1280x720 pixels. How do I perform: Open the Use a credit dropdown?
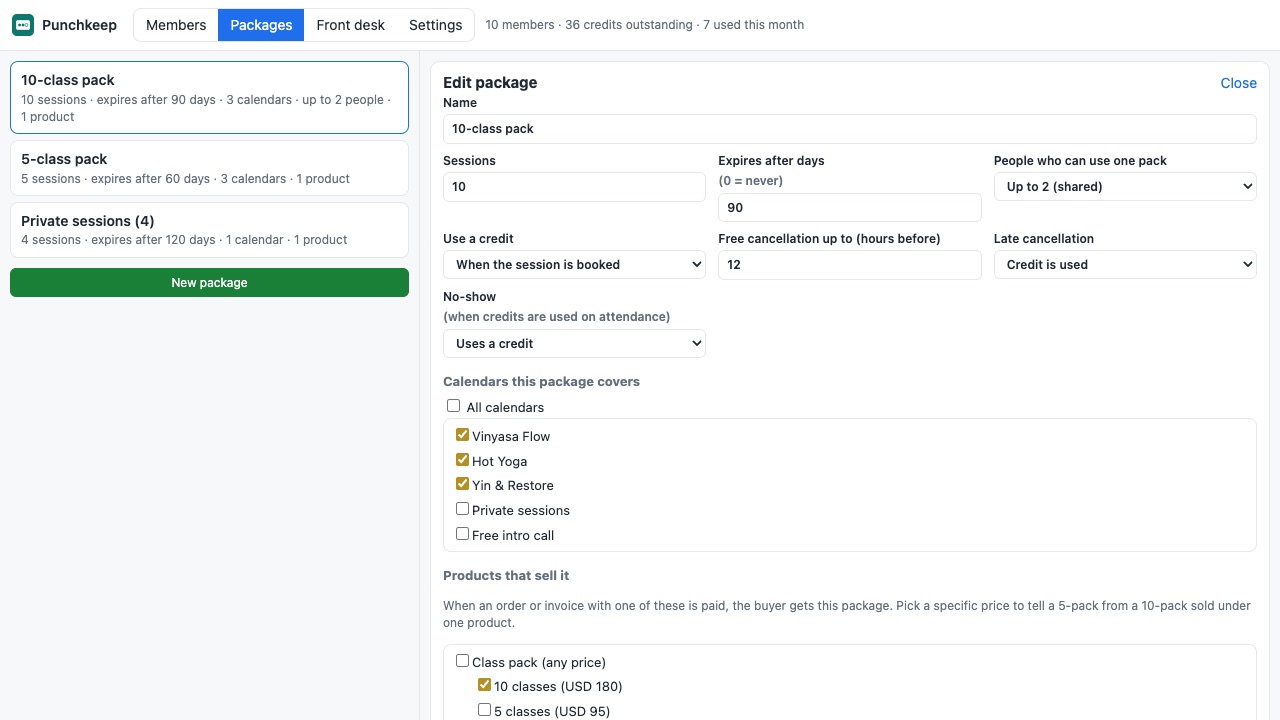pos(574,265)
